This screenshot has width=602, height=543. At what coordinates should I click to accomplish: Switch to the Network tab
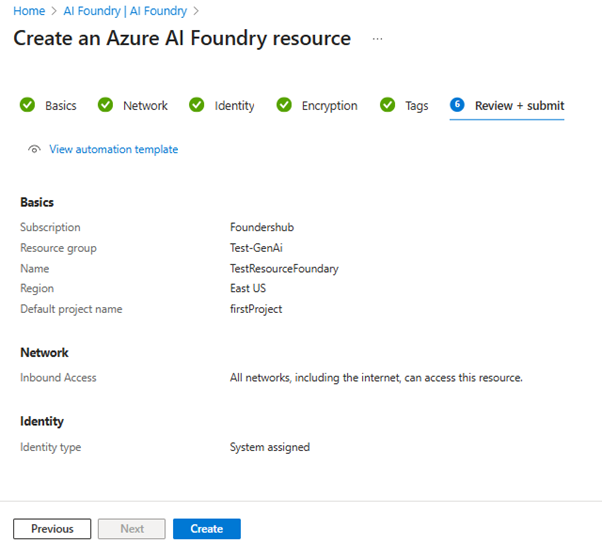click(x=145, y=106)
